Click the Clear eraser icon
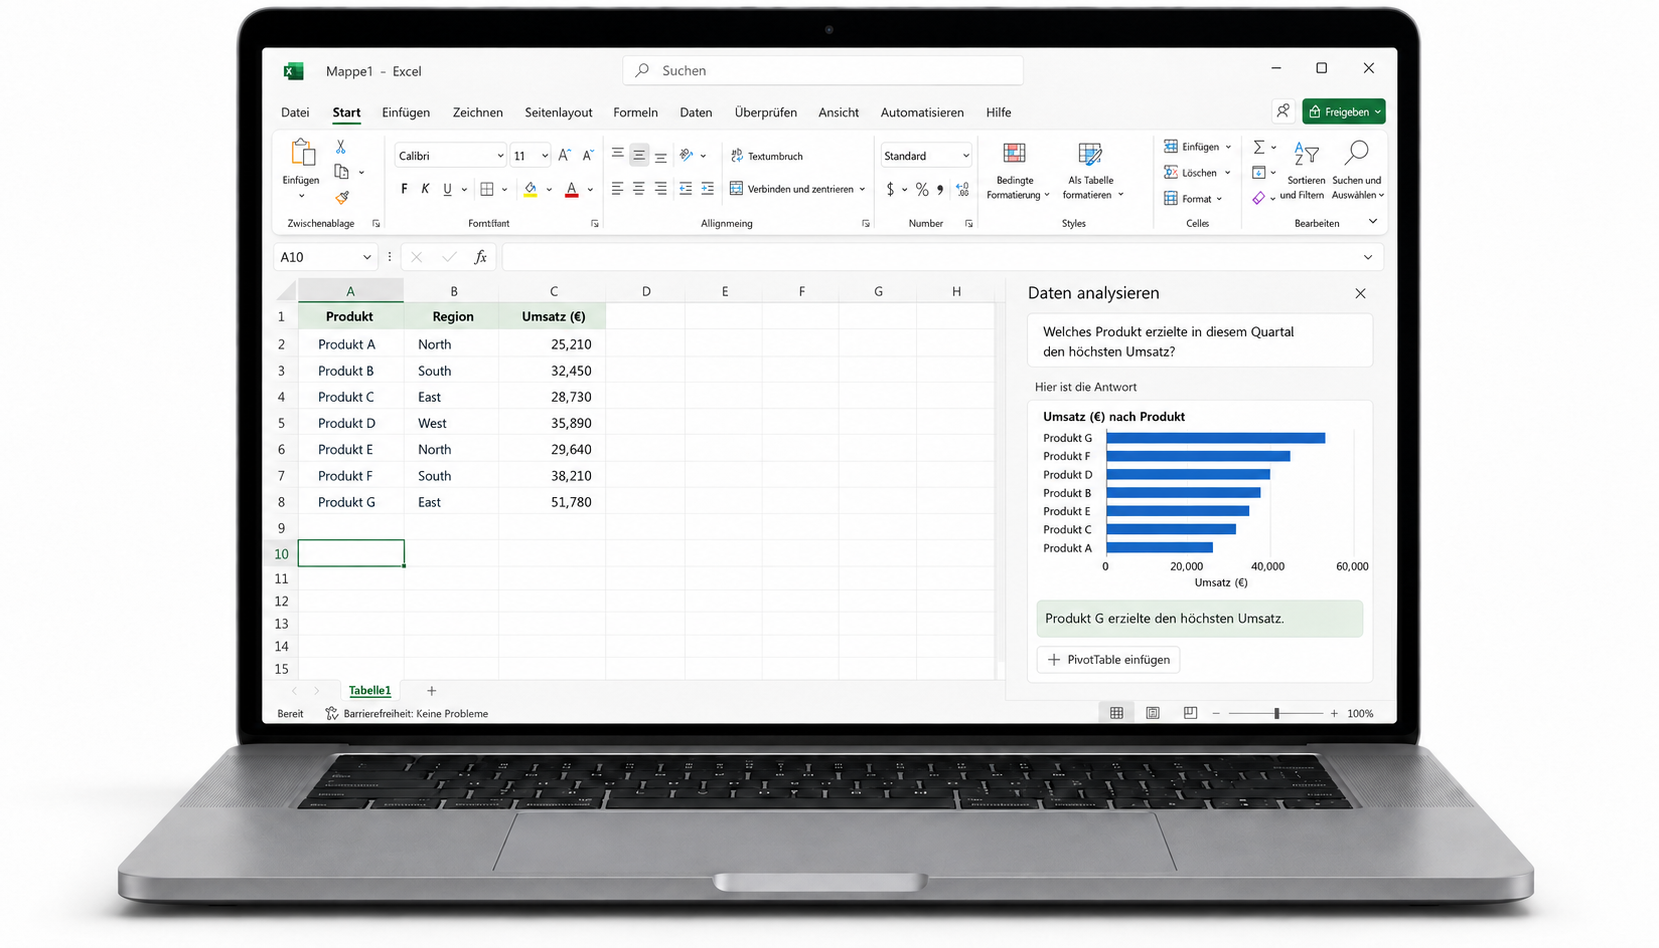1659x948 pixels. click(1259, 198)
